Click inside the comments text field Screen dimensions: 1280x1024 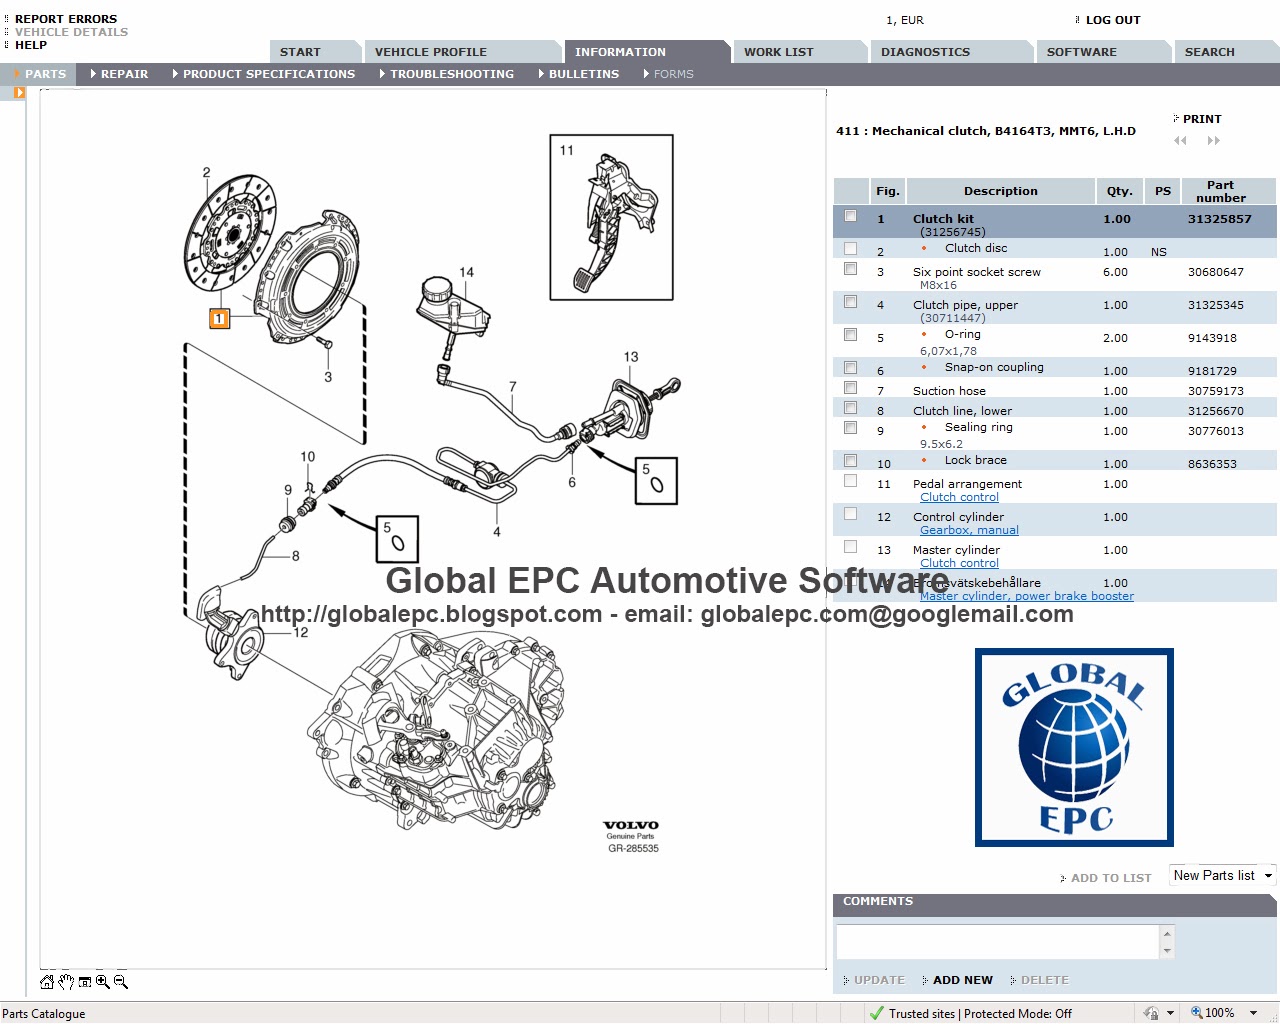997,942
